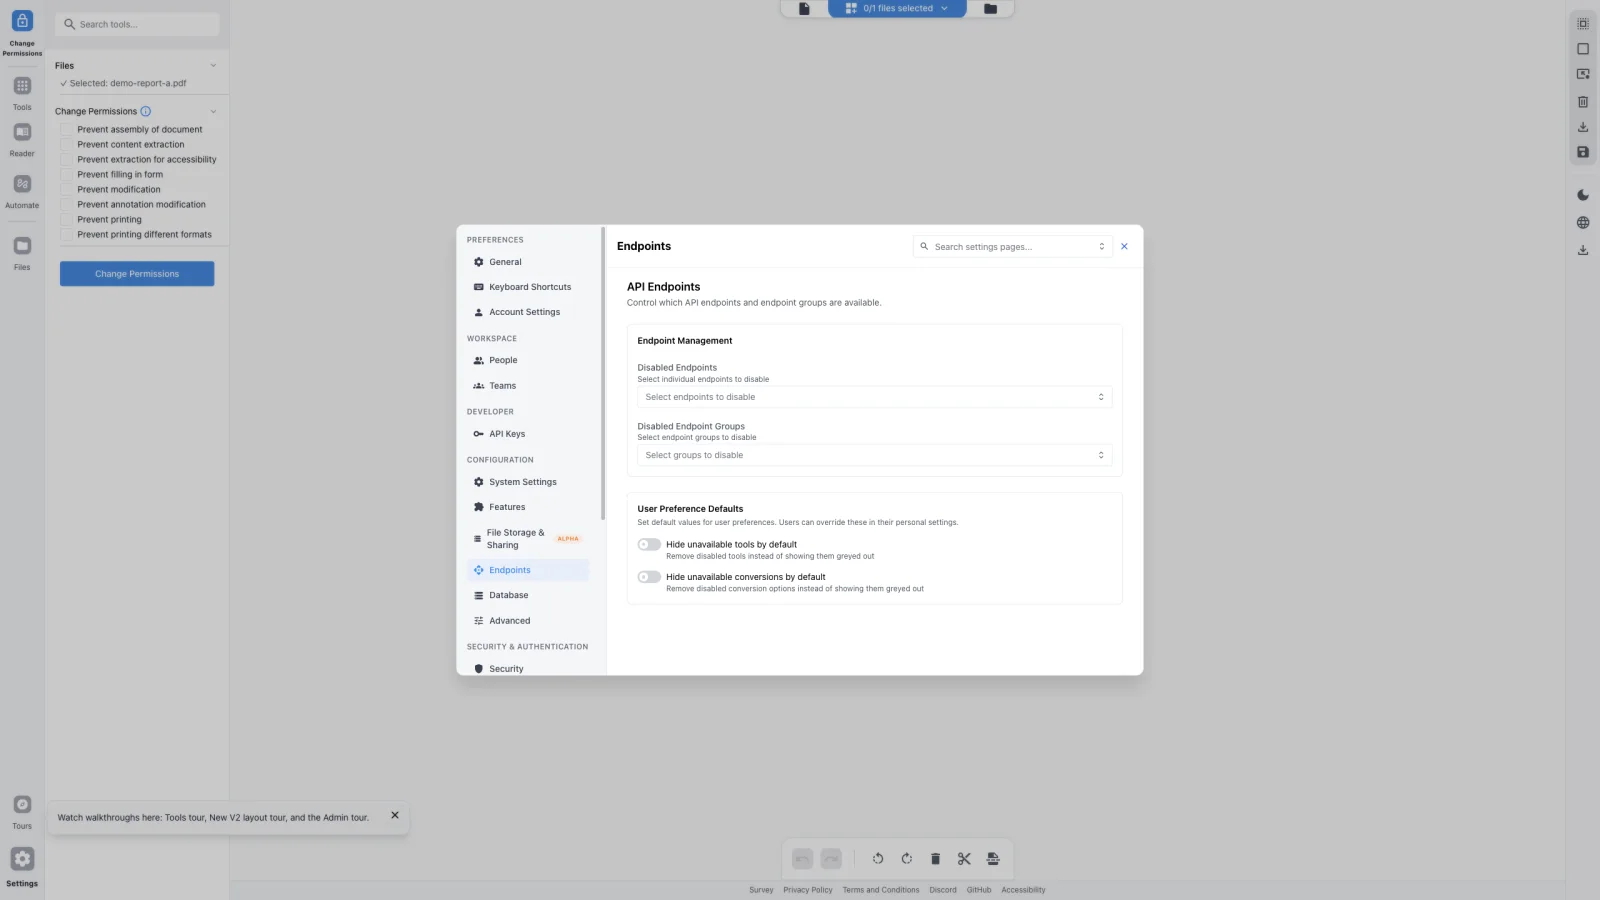Rotate counter-clockwise using bottom toolbar icon

(x=878, y=859)
